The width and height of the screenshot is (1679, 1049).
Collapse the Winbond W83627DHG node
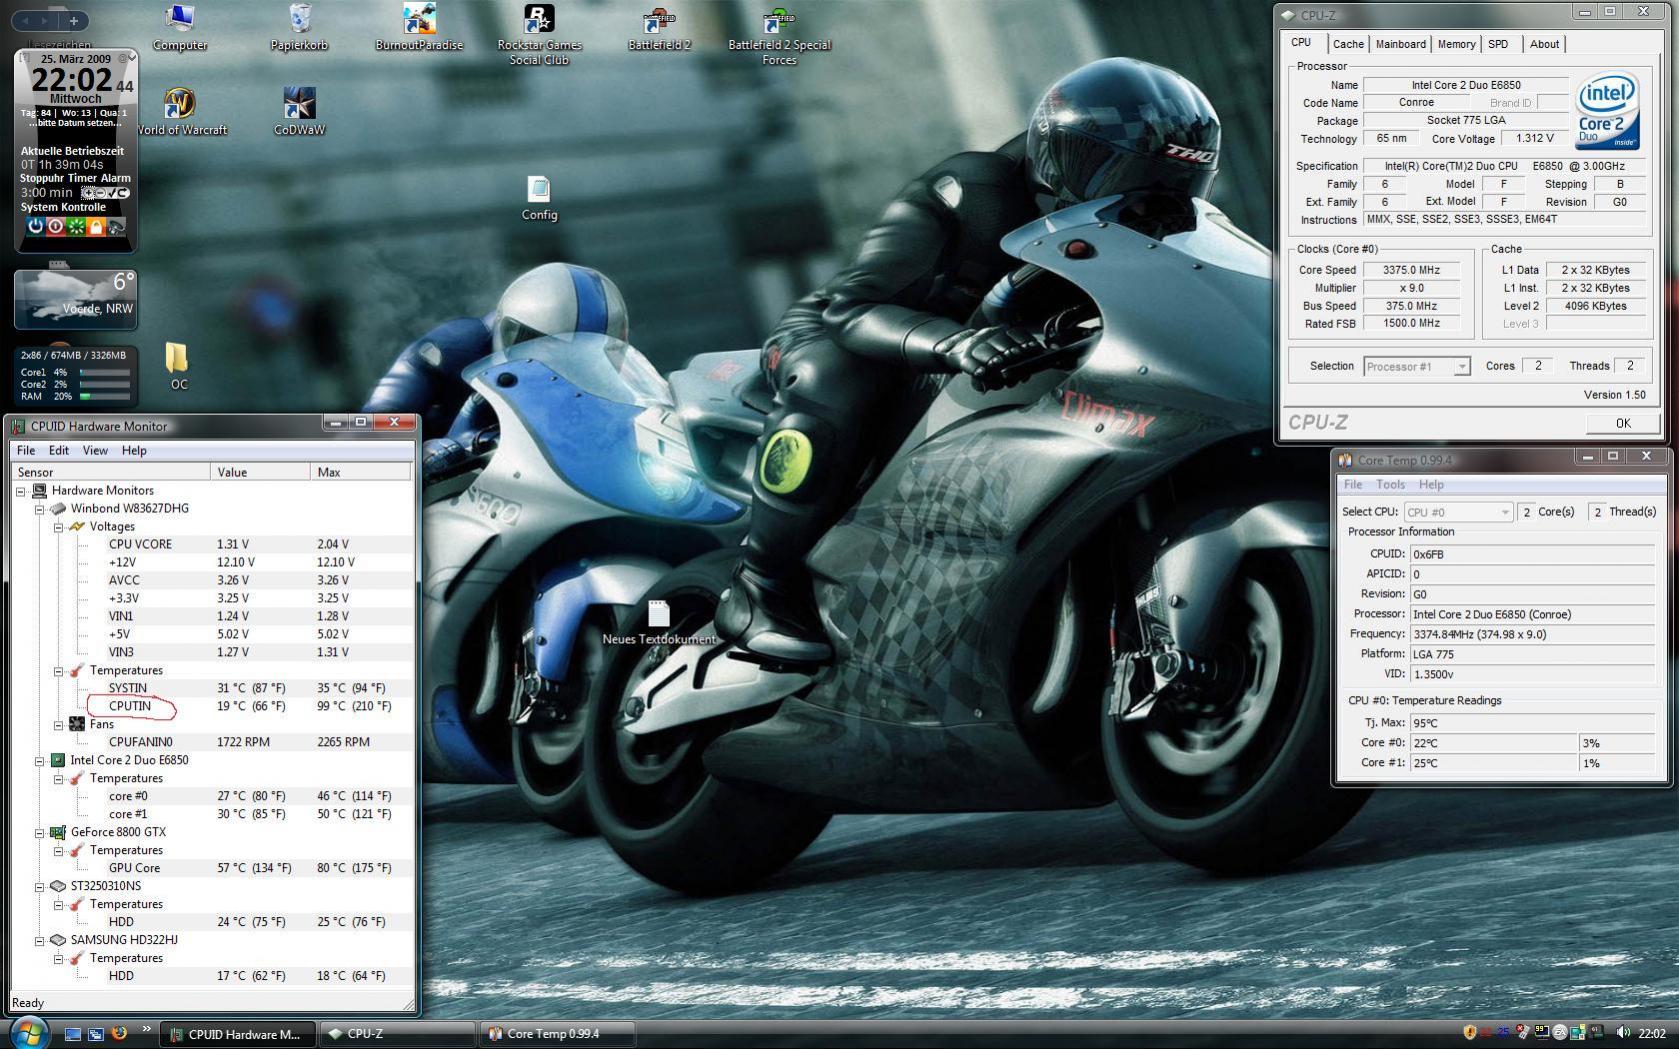[40, 509]
